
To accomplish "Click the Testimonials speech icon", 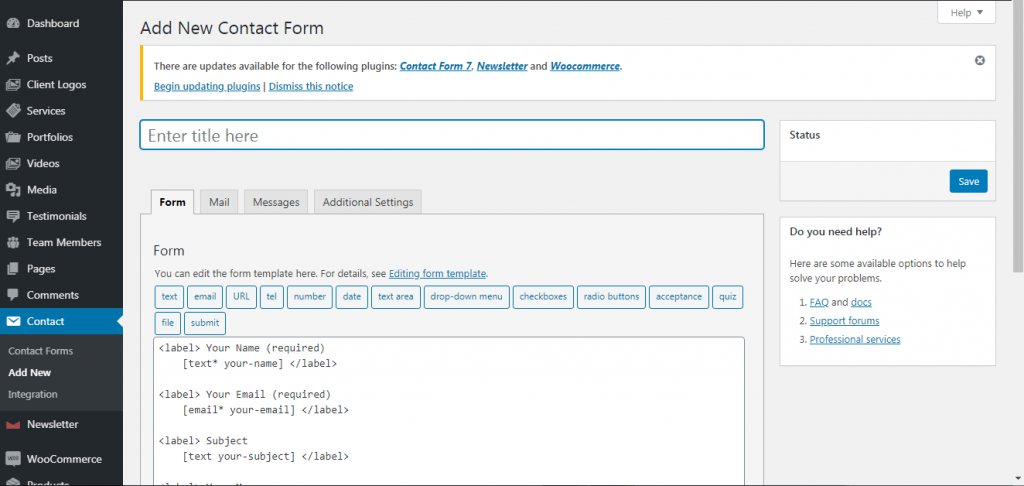I will (x=13, y=216).
